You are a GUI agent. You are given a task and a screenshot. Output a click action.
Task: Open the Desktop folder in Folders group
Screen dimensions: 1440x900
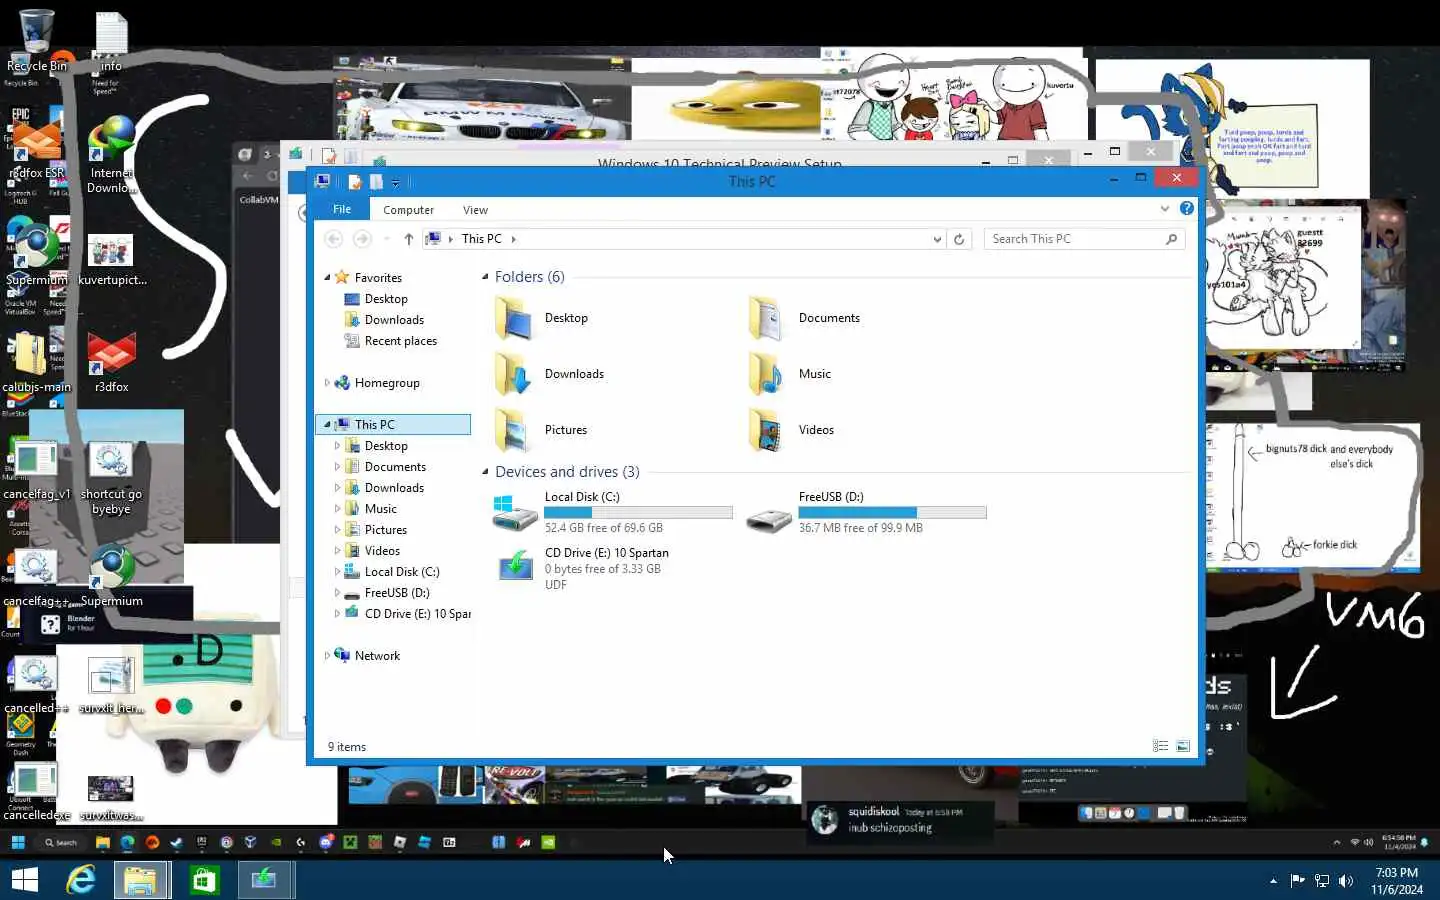(x=540, y=318)
